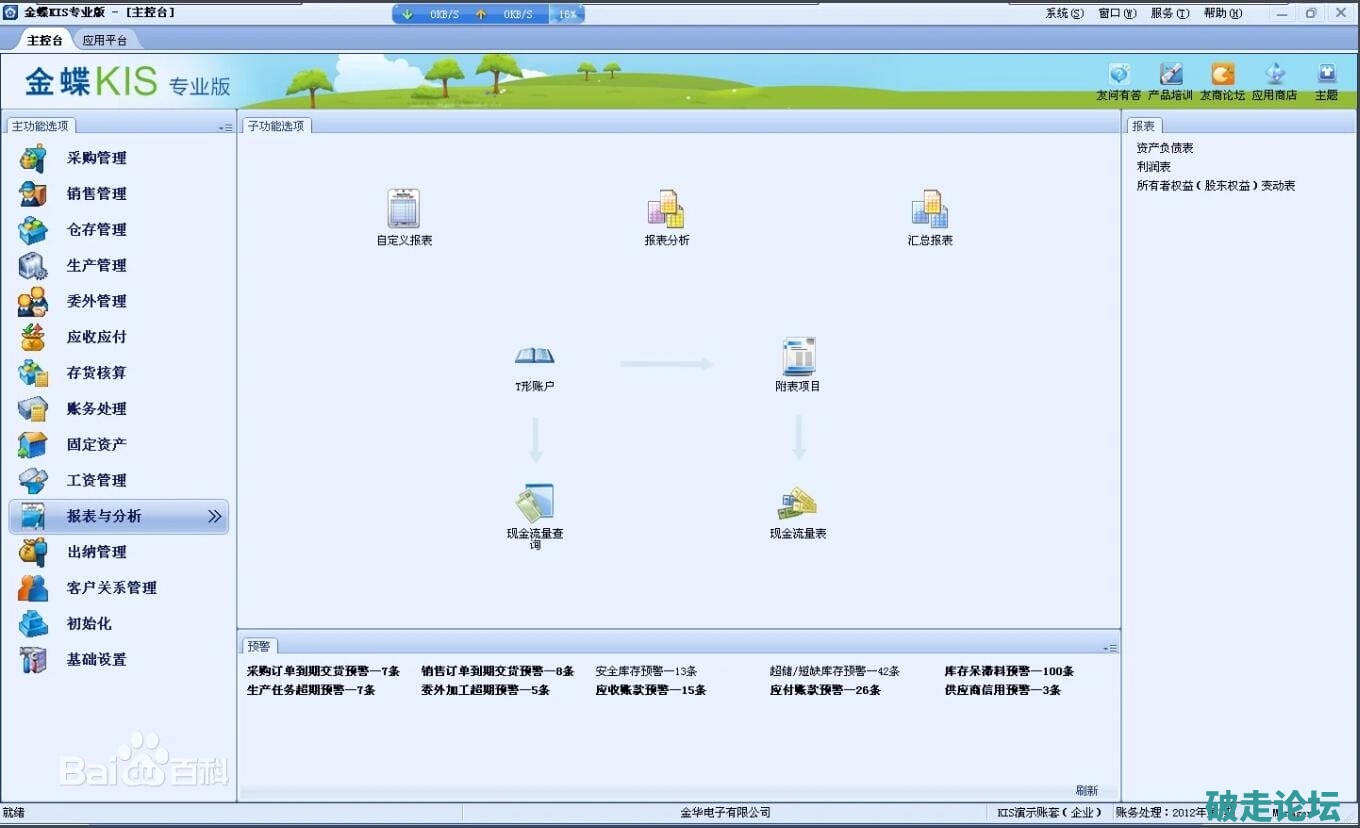Expand the 报表与分析 double-chevron arrow
1360x828 pixels.
click(x=214, y=516)
